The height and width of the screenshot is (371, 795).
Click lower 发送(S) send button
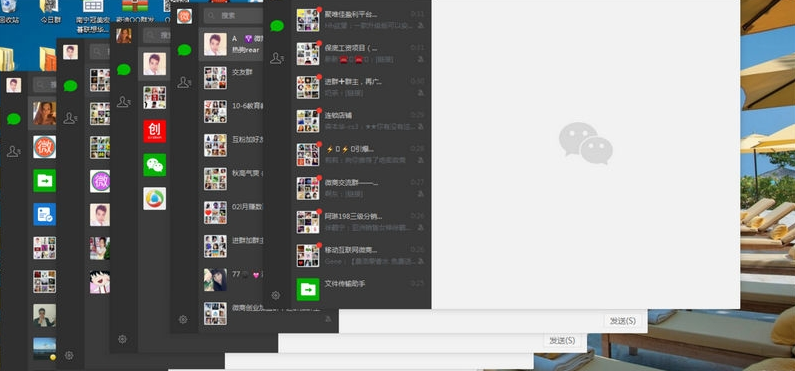click(562, 340)
